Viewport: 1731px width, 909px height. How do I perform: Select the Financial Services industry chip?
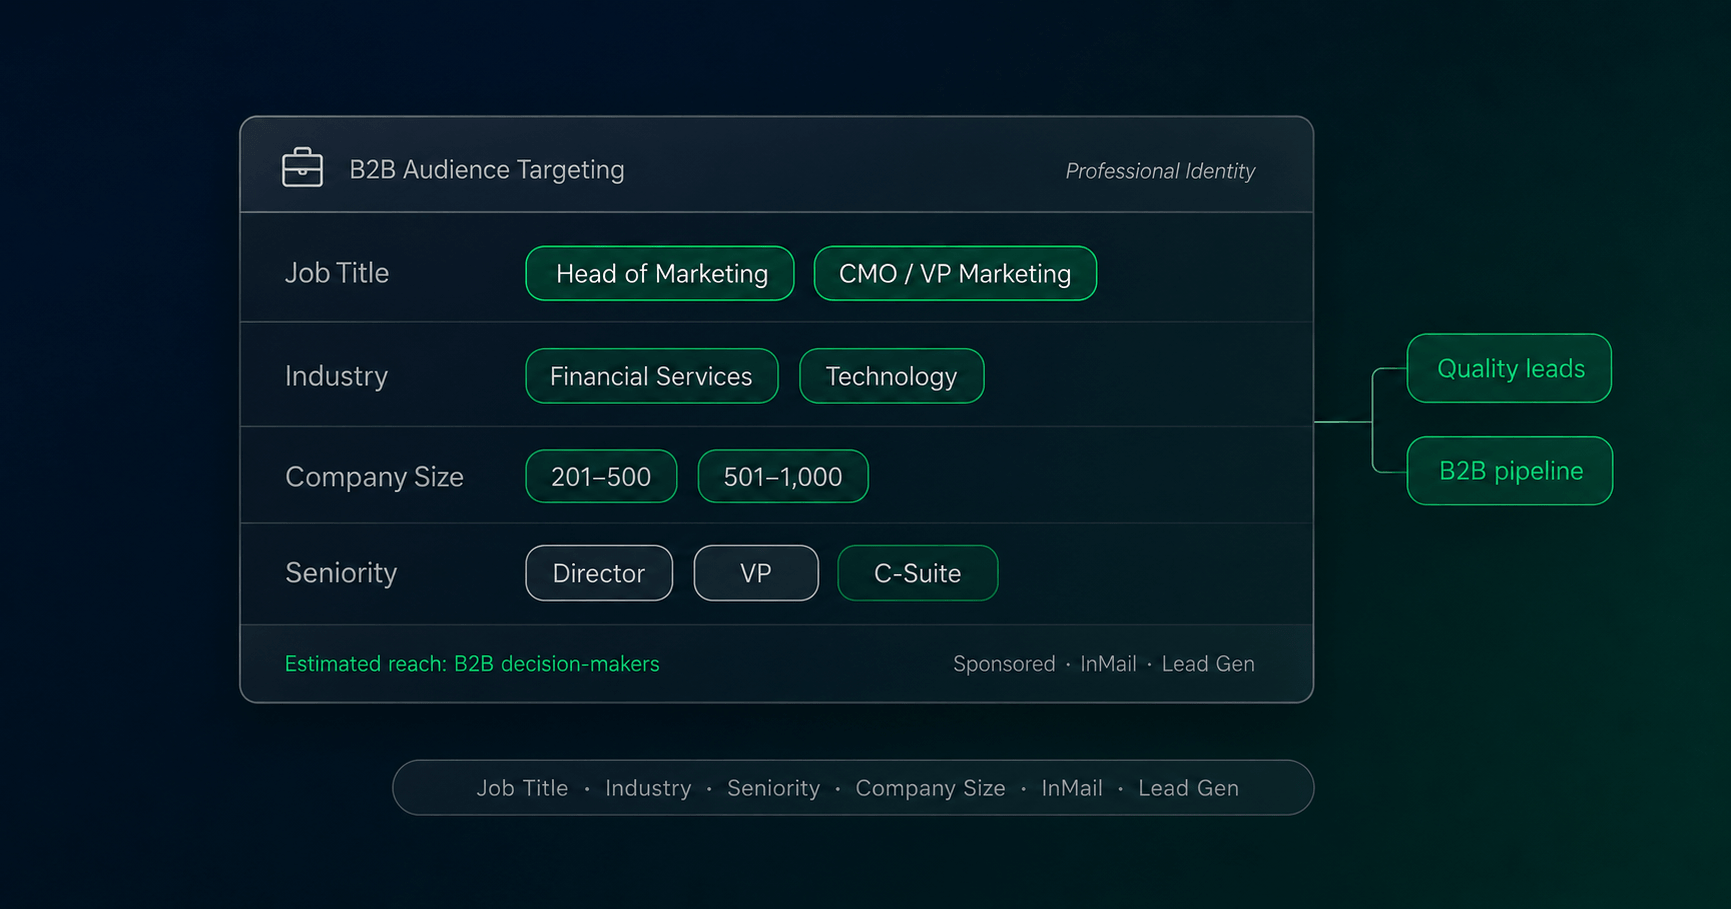point(652,376)
